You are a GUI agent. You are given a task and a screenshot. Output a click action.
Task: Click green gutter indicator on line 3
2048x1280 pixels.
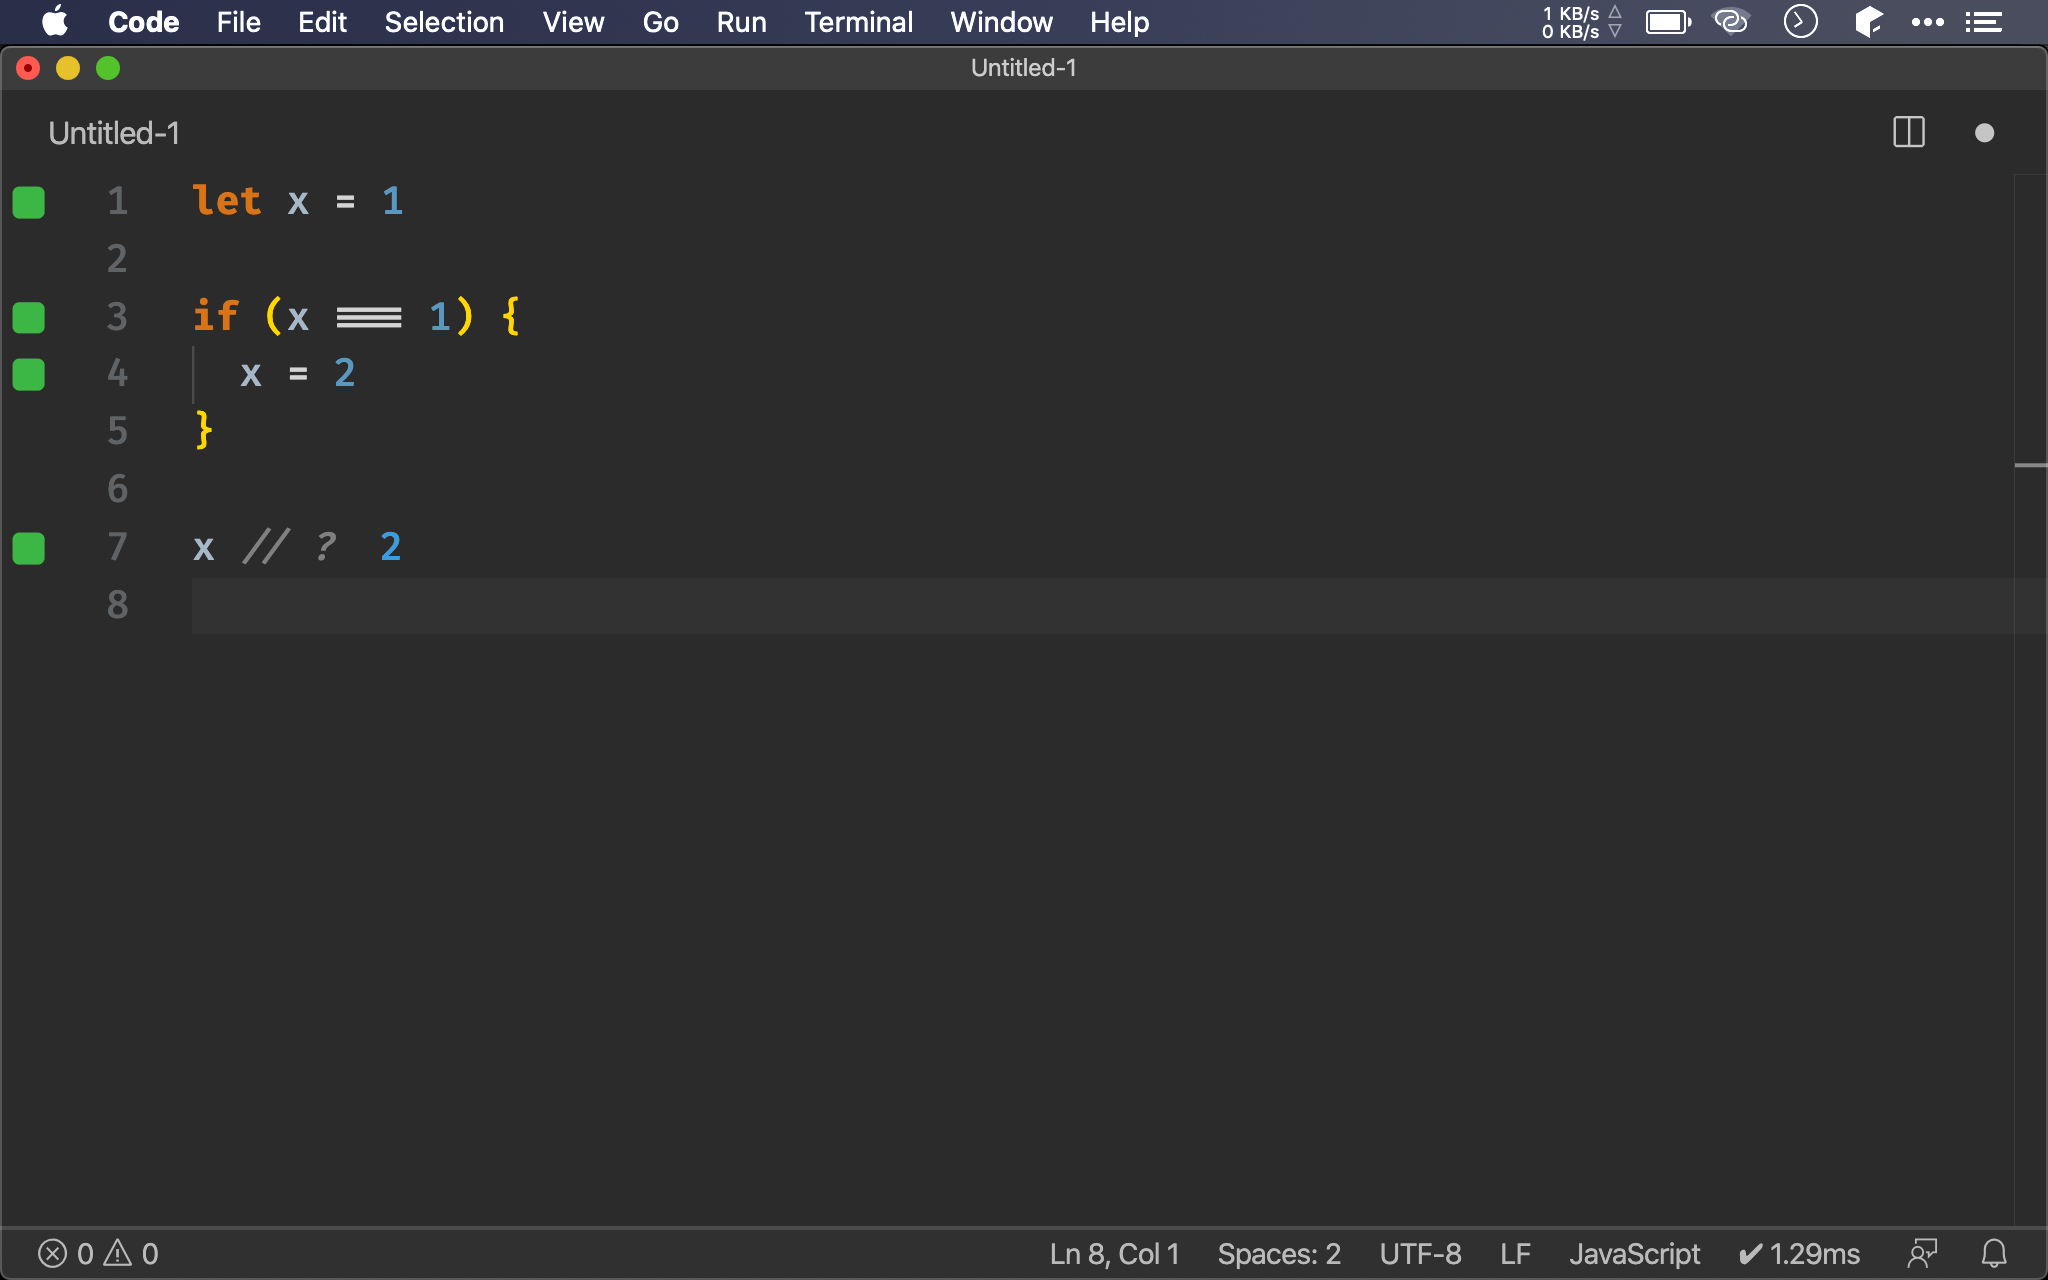(x=29, y=317)
